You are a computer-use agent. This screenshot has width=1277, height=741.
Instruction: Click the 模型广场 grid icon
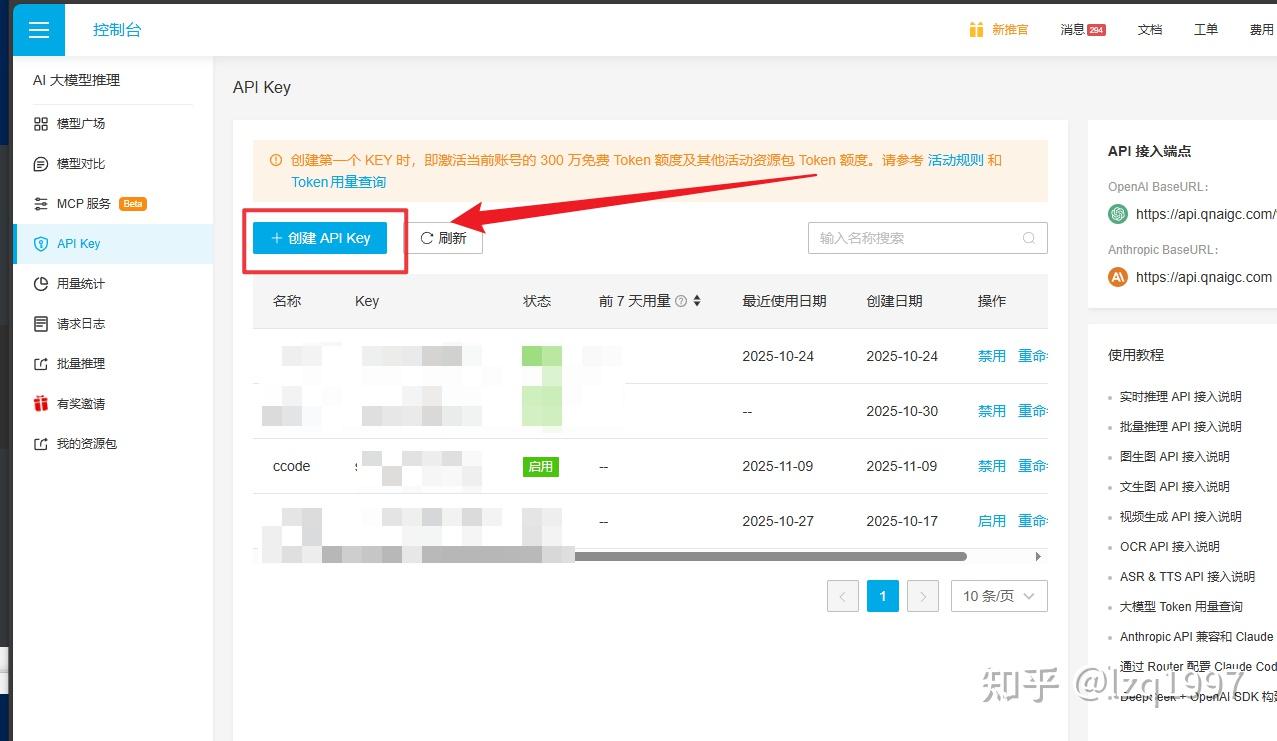41,124
